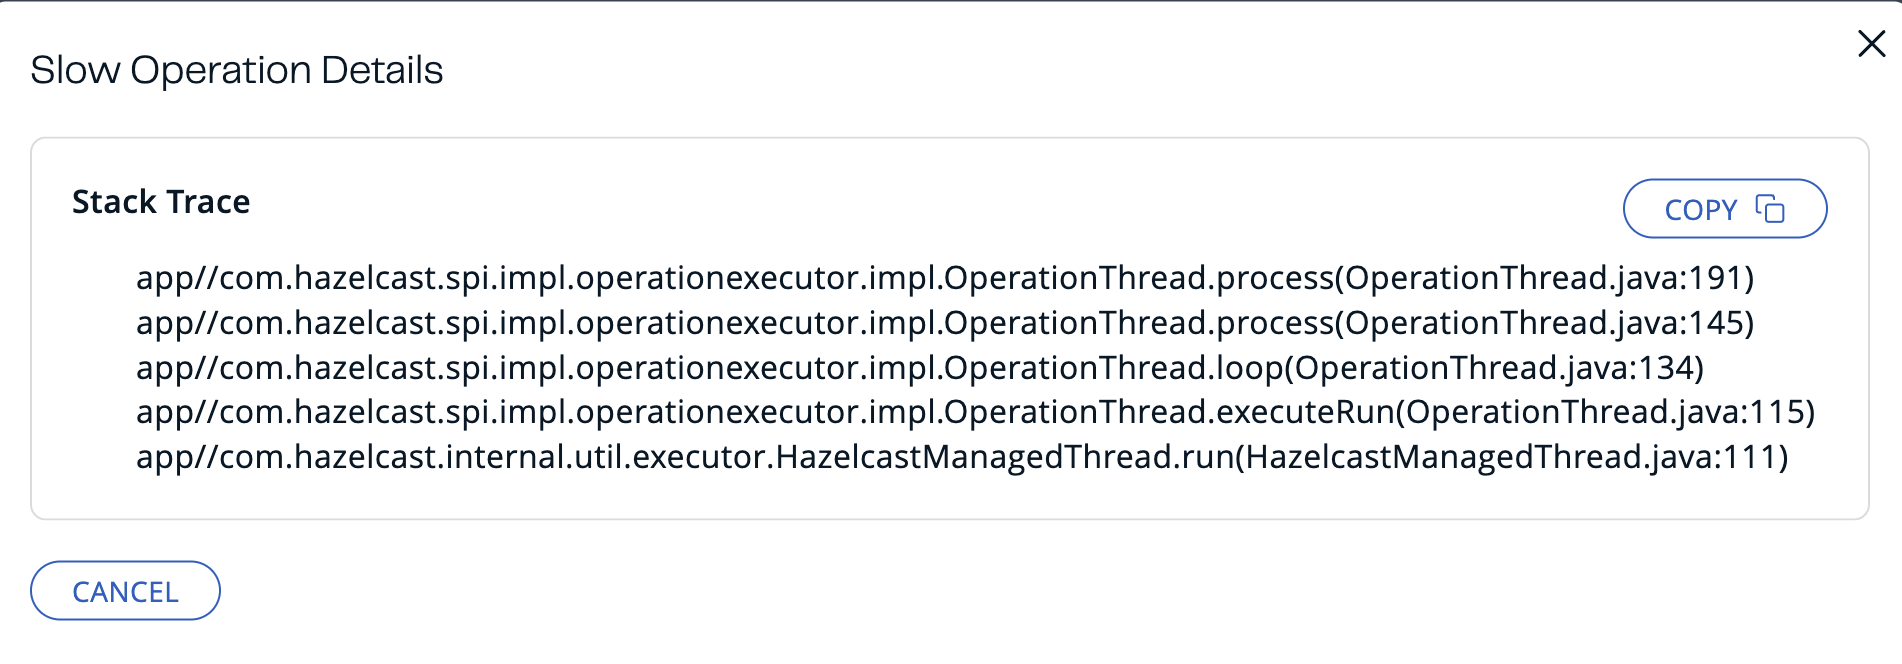Click the Slow Operation Details title

point(240,69)
